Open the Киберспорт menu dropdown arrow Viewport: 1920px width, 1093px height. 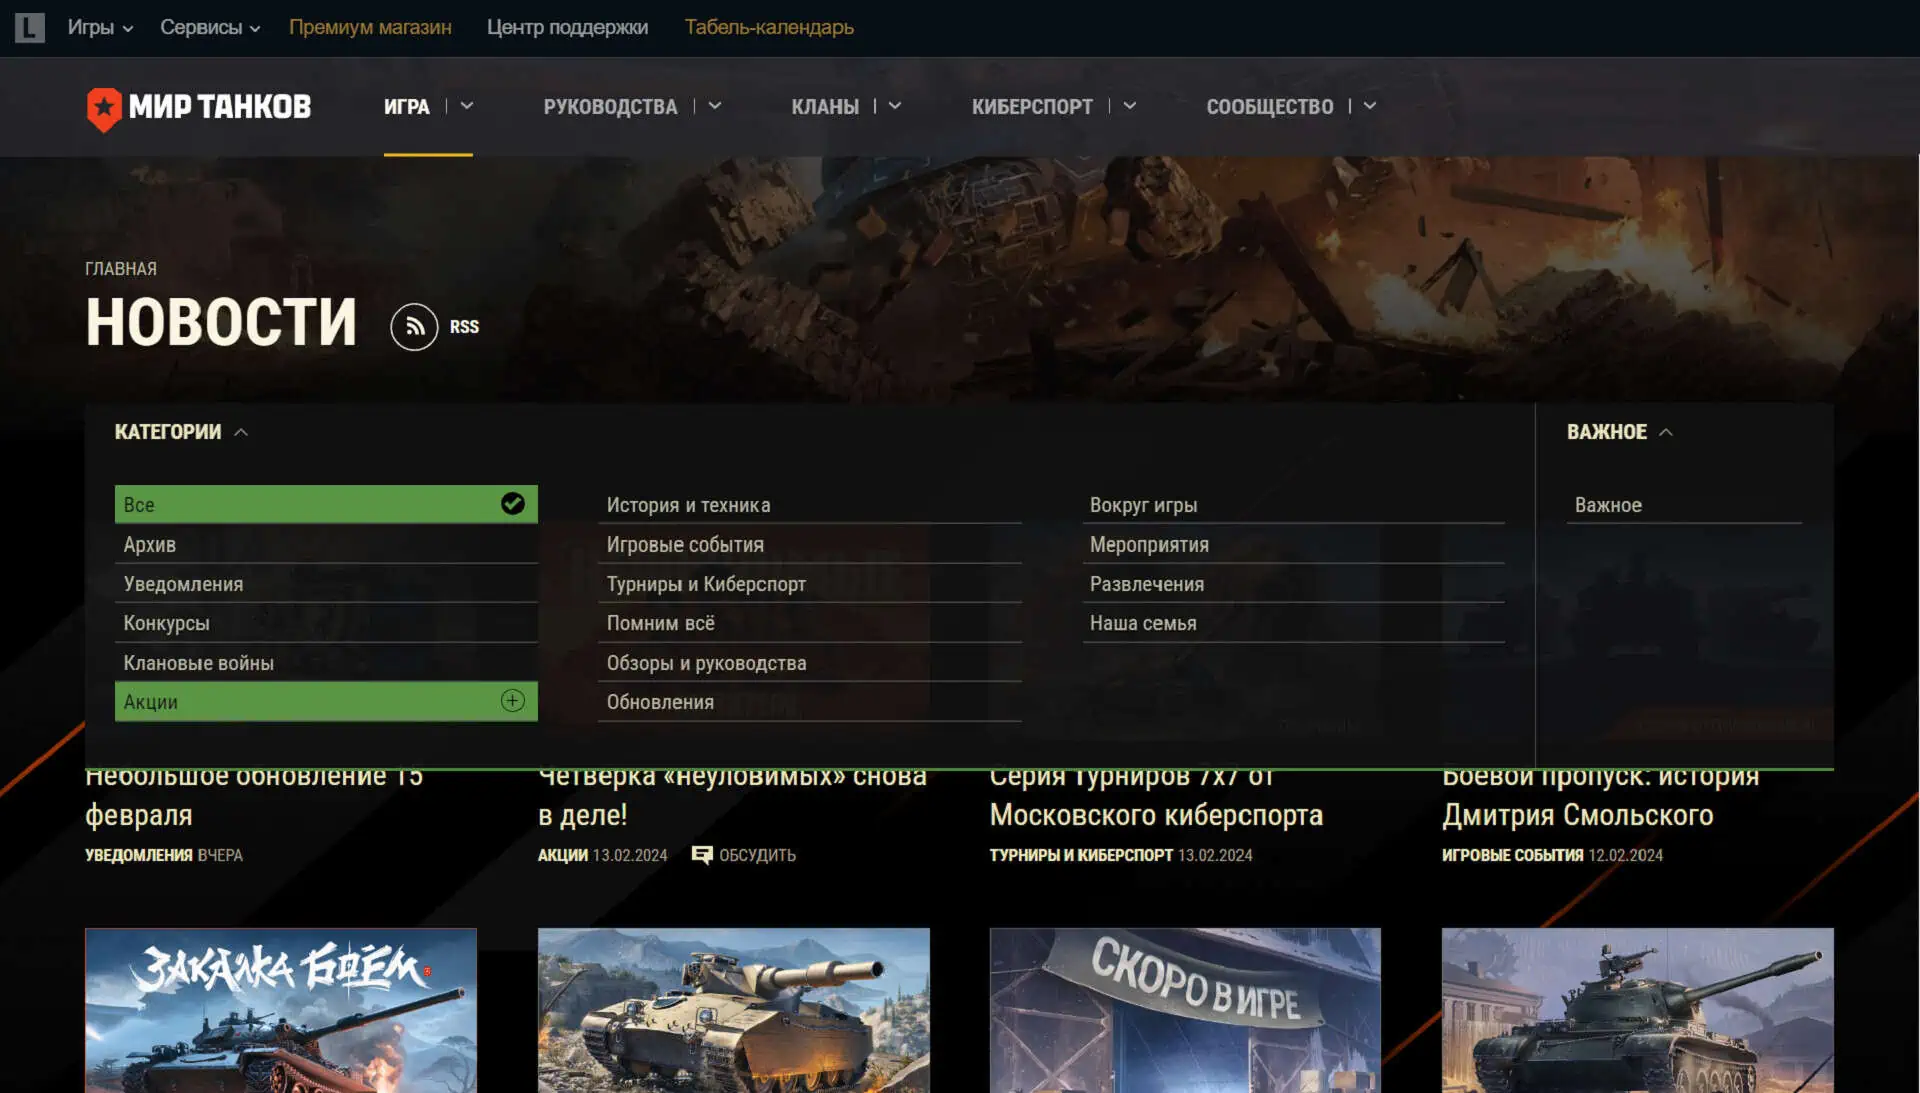1130,106
